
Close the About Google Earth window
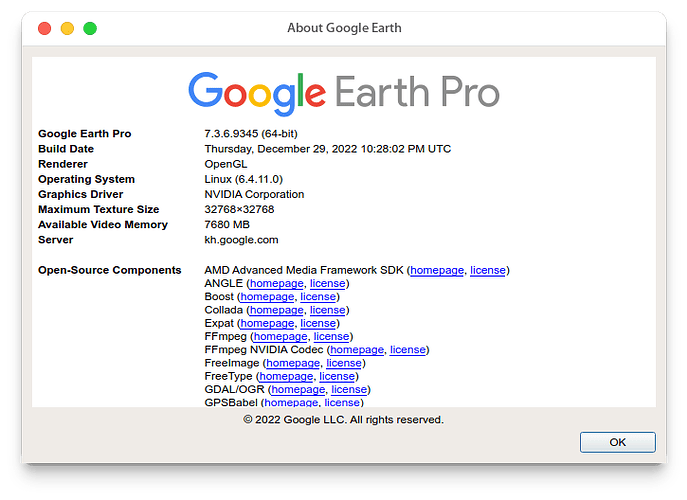[45, 28]
